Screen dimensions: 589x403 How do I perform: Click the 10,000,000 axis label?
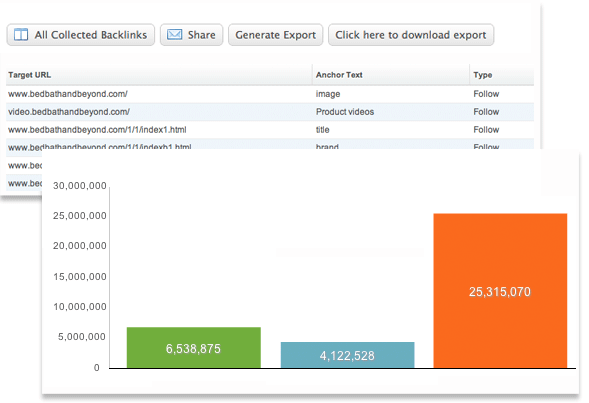pyautogui.click(x=80, y=307)
